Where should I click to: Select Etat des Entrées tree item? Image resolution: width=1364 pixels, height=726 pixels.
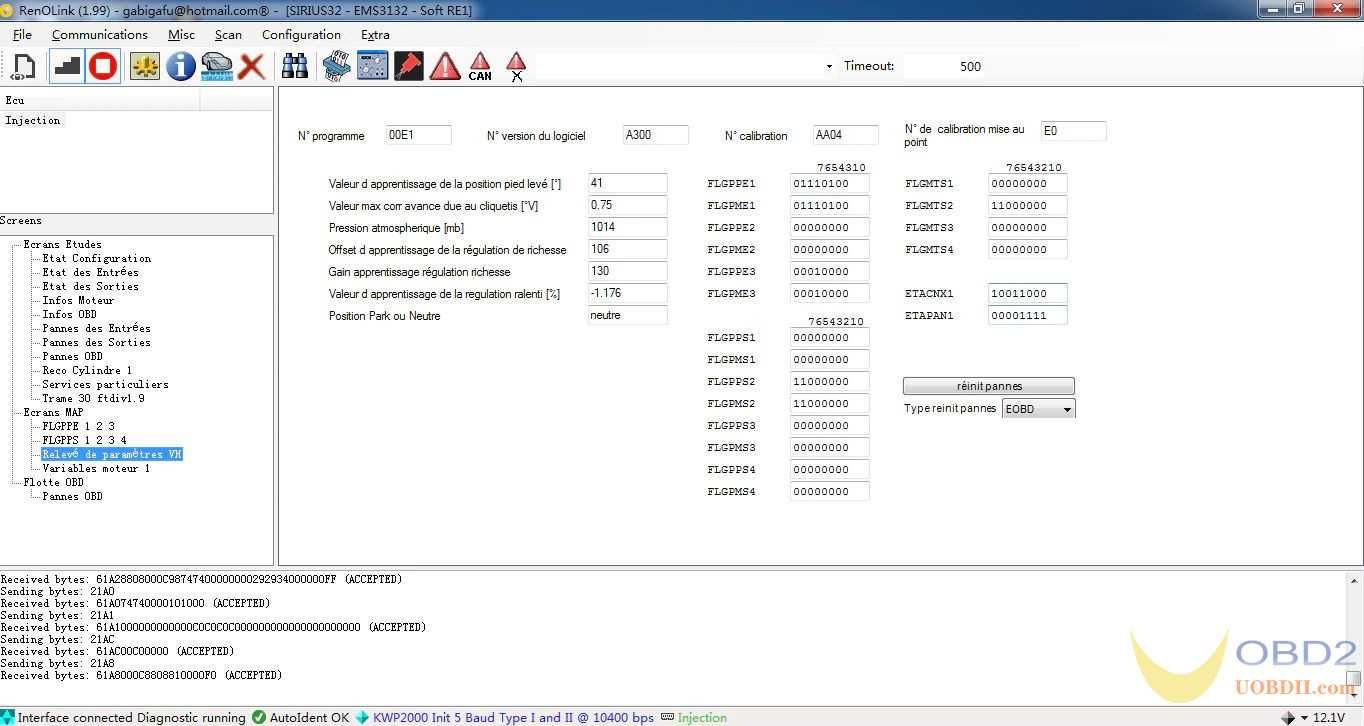(x=90, y=272)
